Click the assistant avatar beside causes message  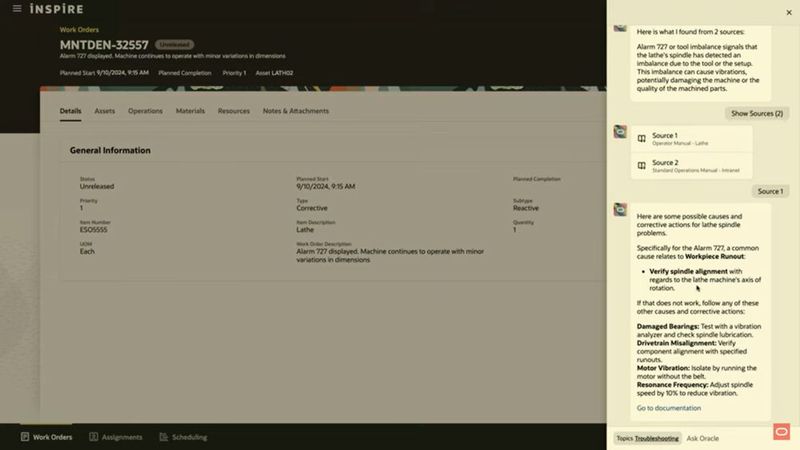[620, 209]
